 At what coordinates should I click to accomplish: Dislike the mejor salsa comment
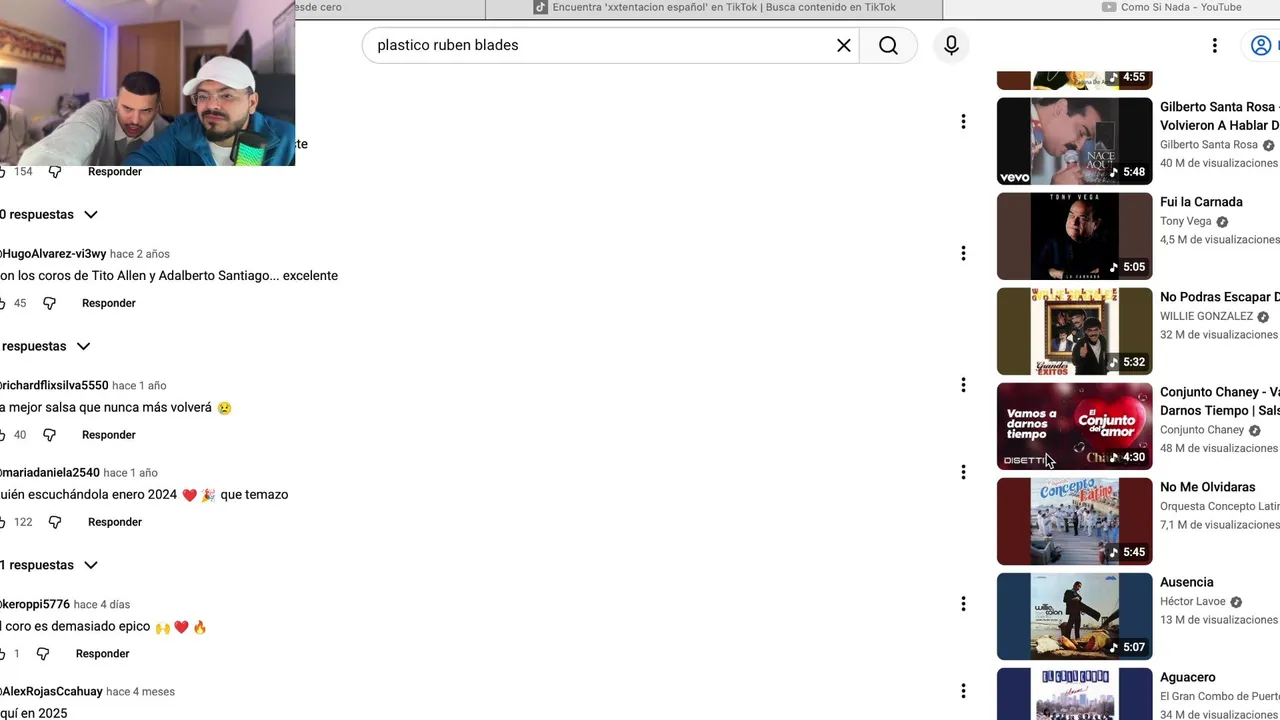(49, 435)
